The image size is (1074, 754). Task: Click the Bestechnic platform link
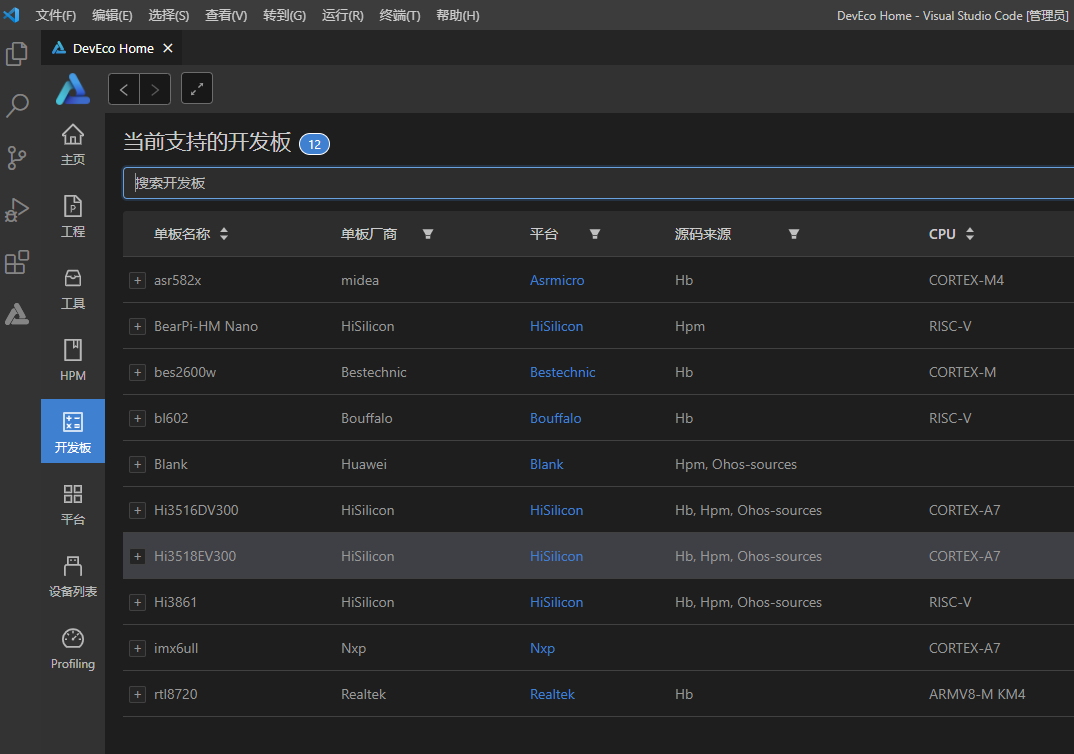[x=562, y=372]
